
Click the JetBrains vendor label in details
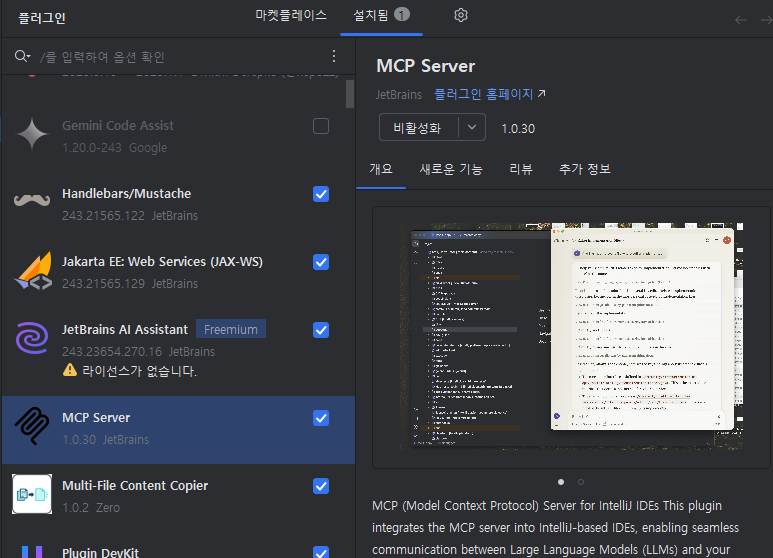coord(399,95)
